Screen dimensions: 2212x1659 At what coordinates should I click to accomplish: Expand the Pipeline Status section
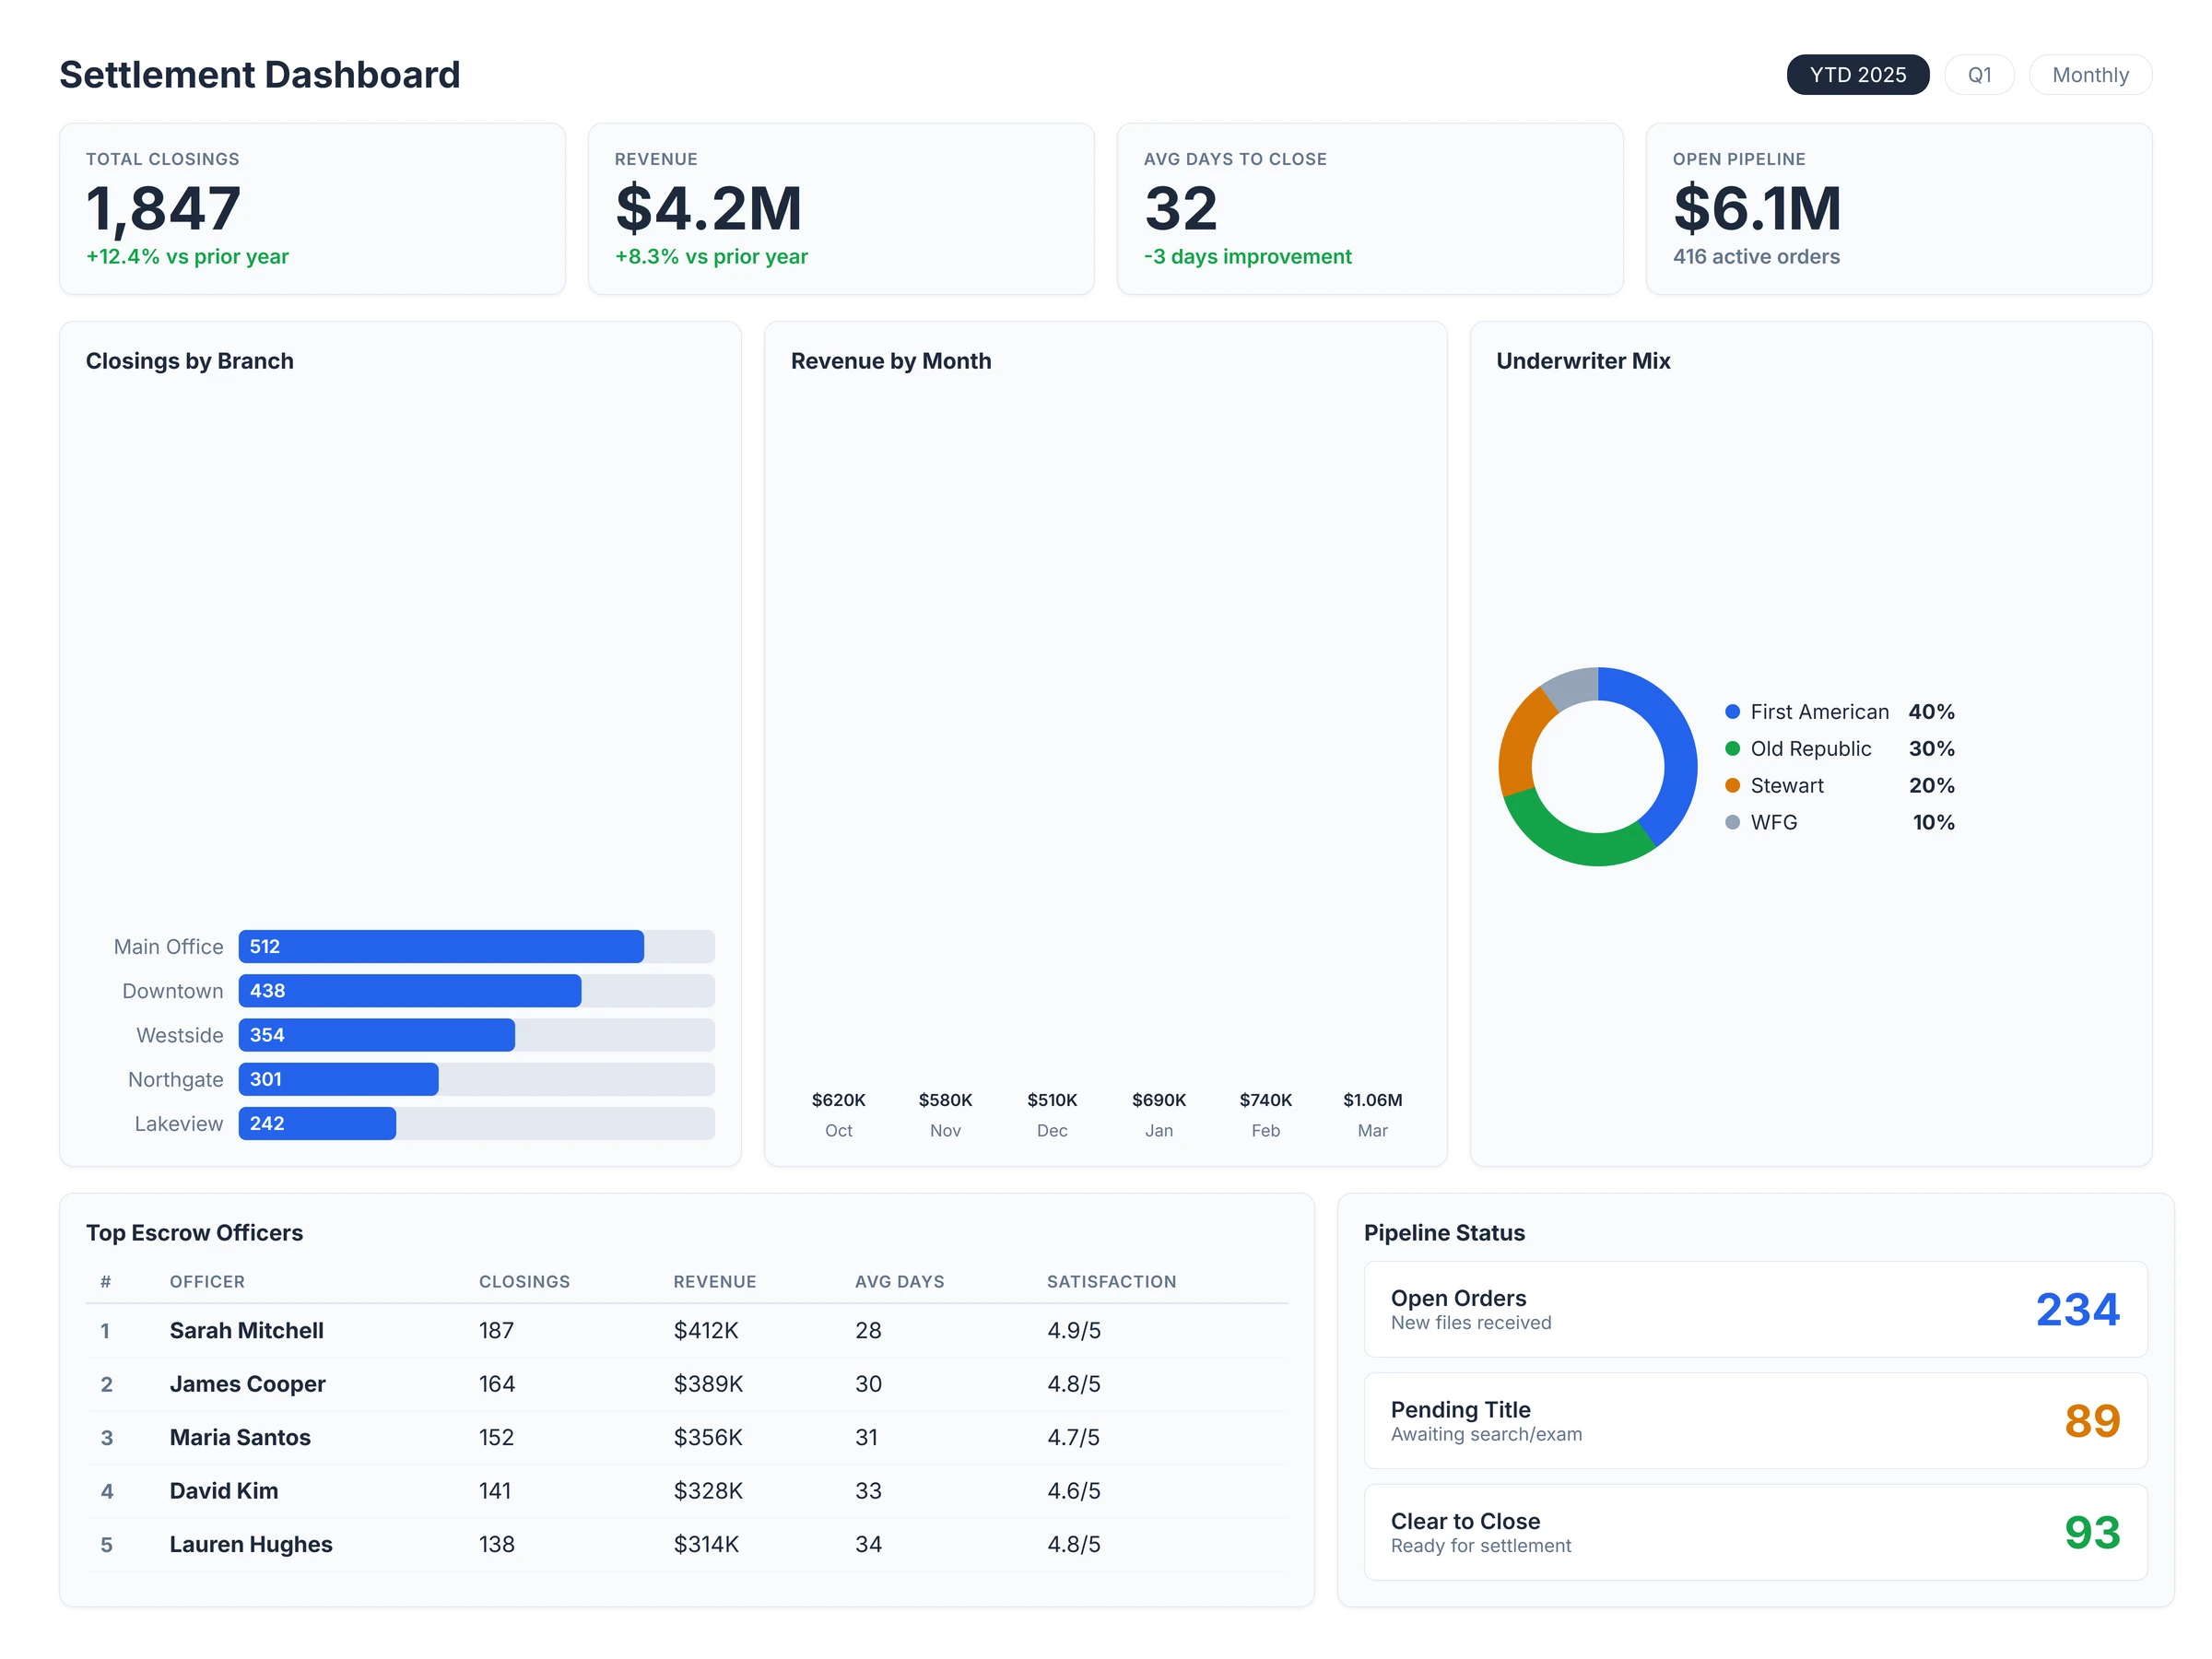click(1444, 1232)
